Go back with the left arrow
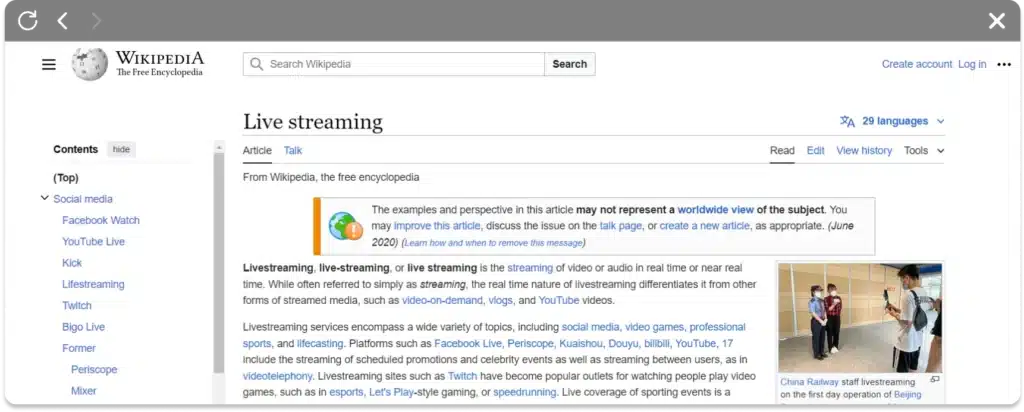This screenshot has height=412, width=1024. (x=63, y=21)
